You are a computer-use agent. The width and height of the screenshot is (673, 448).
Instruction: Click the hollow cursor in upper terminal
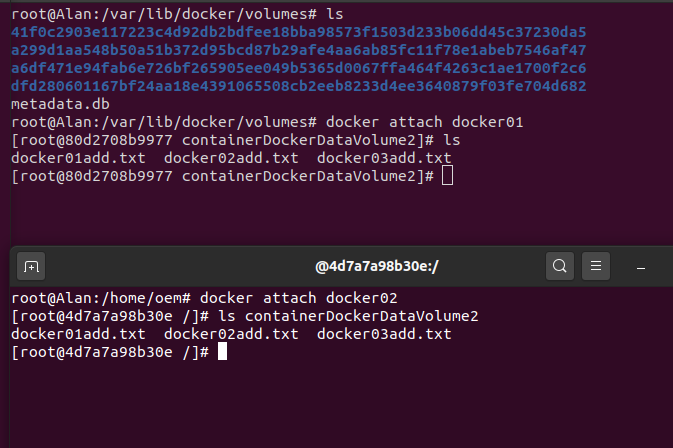[x=447, y=176]
